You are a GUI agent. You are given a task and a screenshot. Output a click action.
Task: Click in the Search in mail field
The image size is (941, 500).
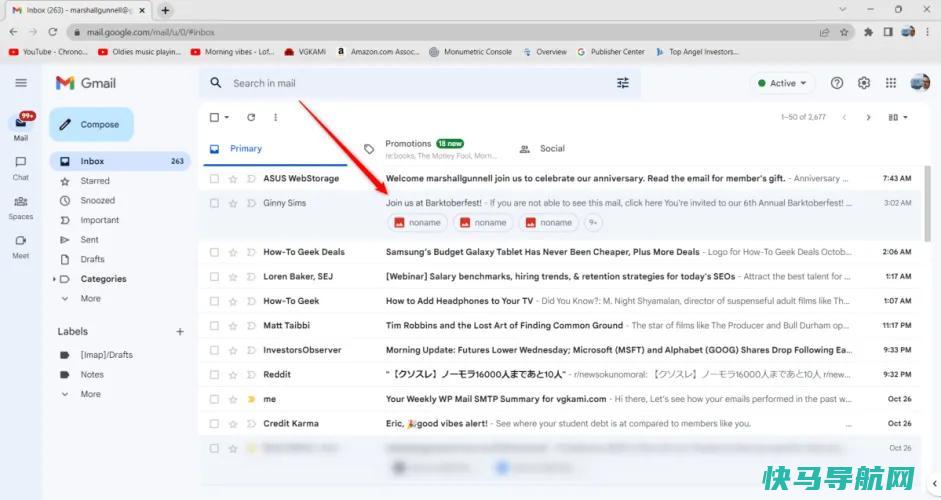[x=420, y=83]
